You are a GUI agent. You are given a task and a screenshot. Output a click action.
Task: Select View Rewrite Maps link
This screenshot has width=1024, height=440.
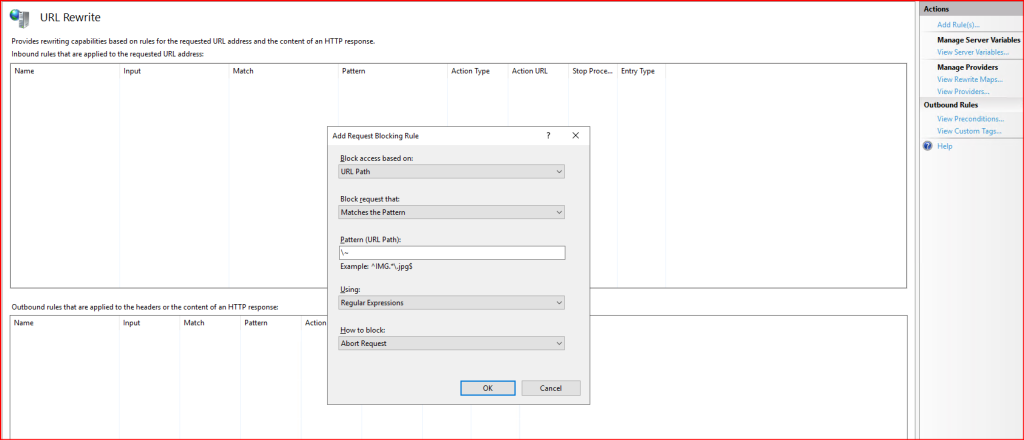(969, 78)
